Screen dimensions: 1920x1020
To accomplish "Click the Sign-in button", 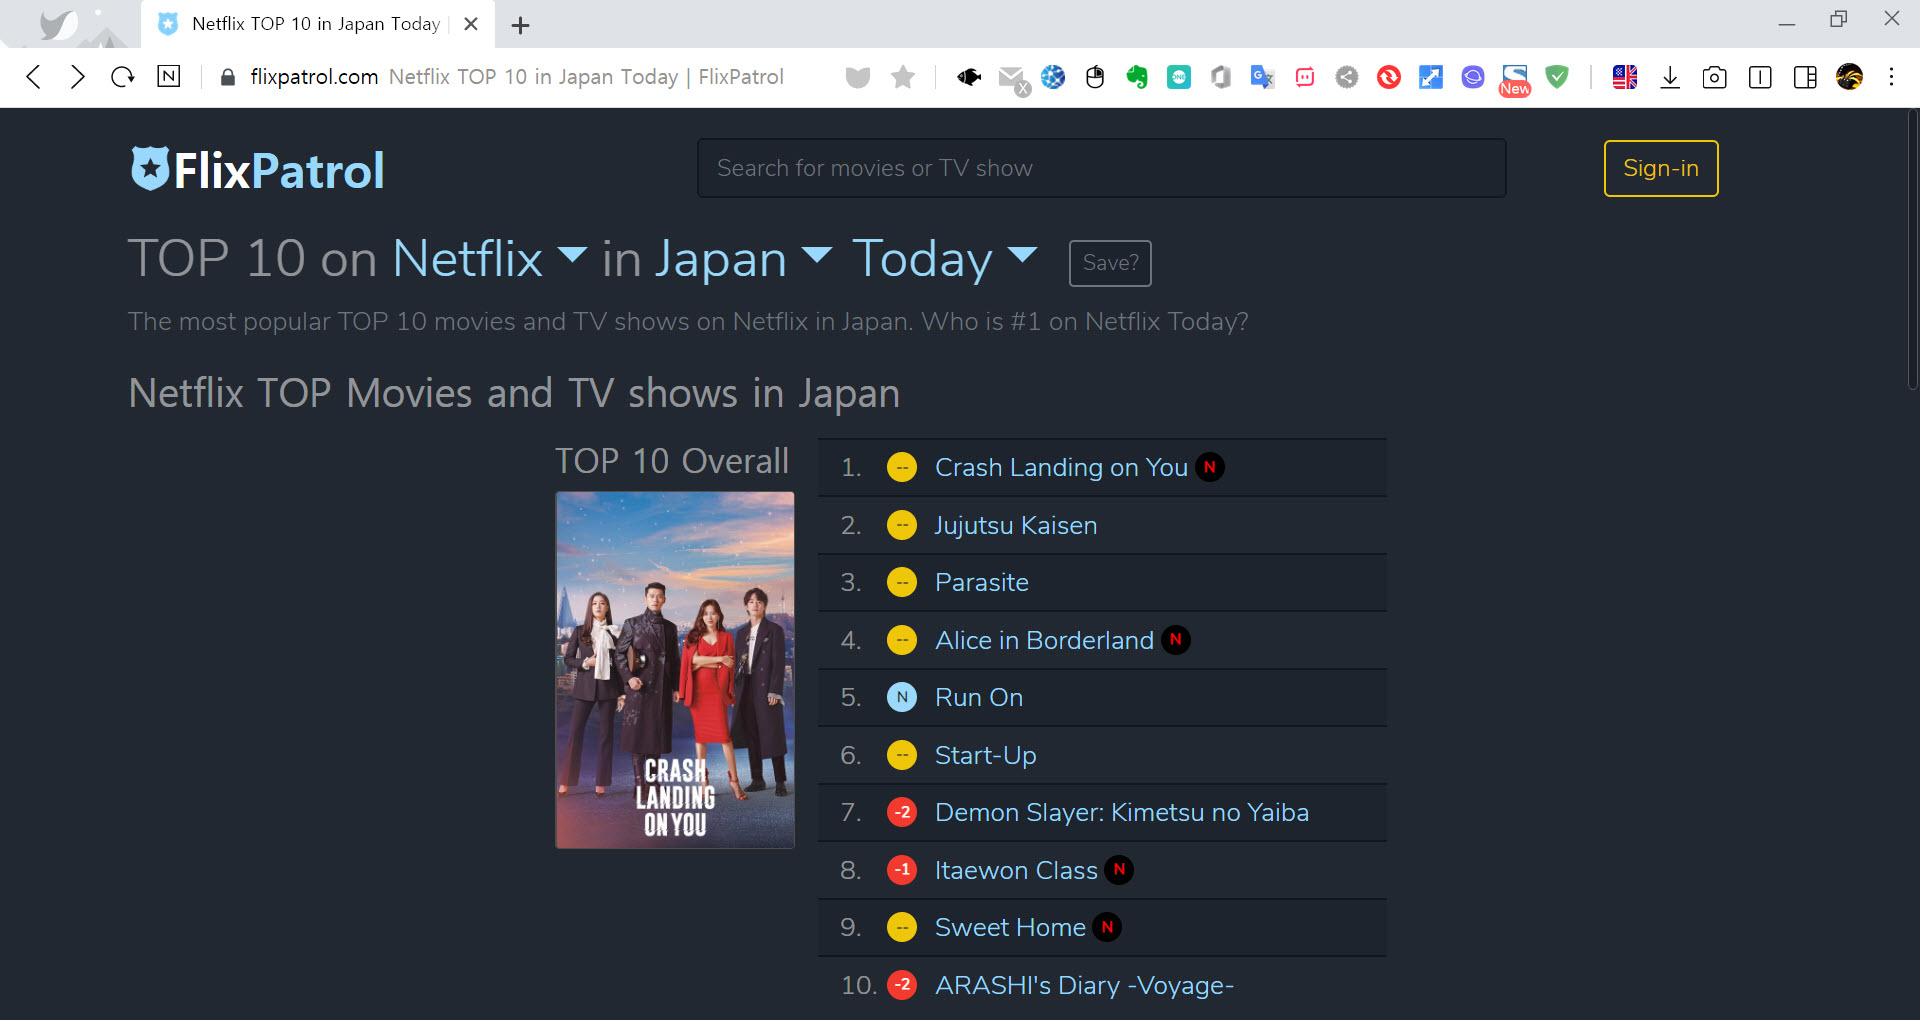I will [x=1661, y=168].
